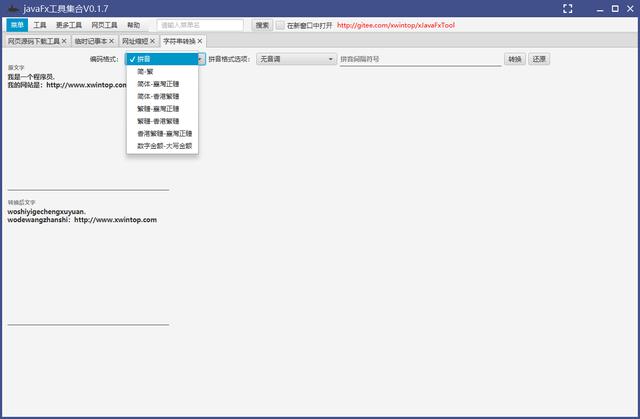Image resolution: width=640 pixels, height=419 pixels.
Task: Click the 转换 button
Action: point(515,59)
